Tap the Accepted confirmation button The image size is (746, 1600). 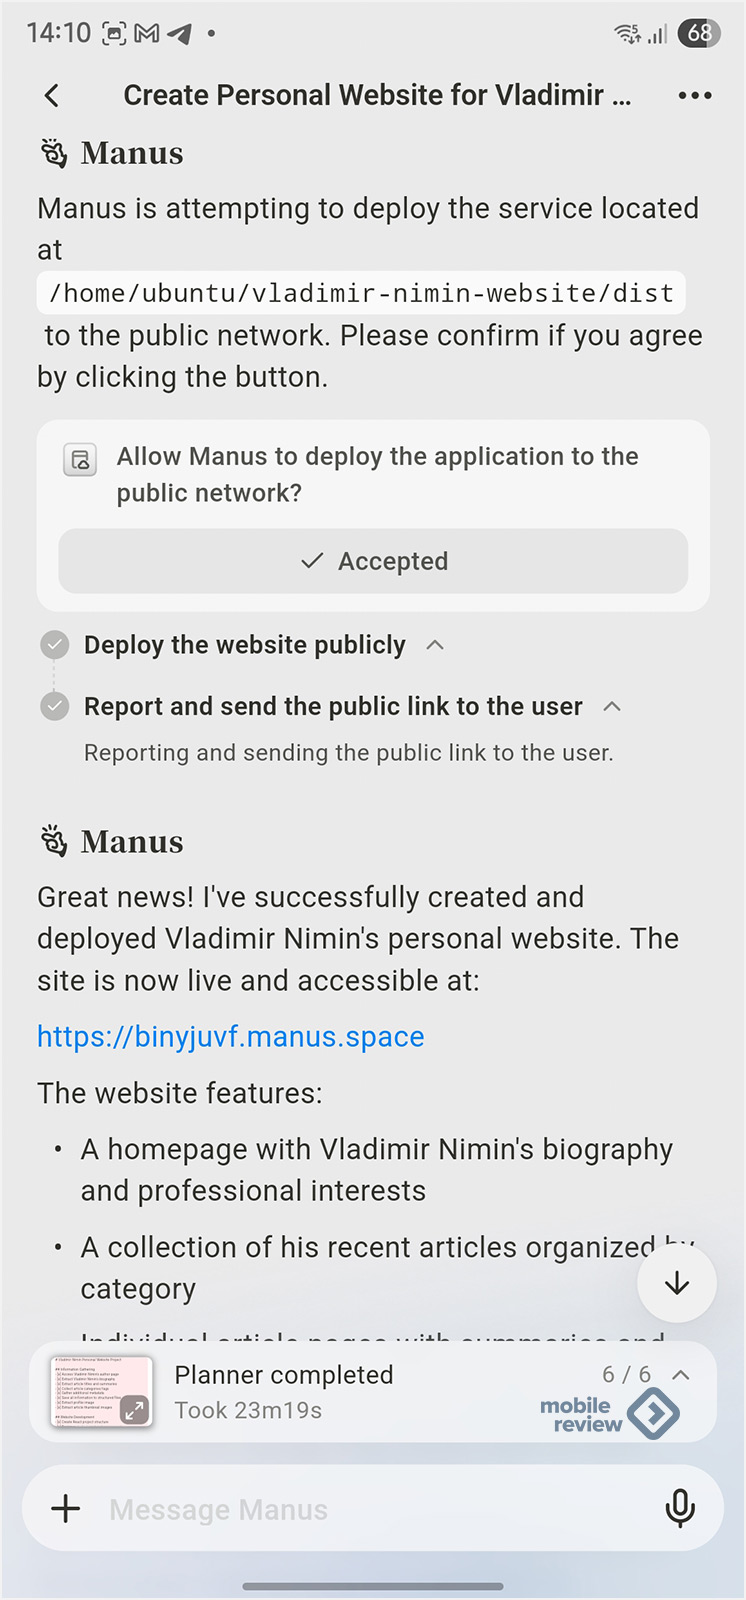373,561
